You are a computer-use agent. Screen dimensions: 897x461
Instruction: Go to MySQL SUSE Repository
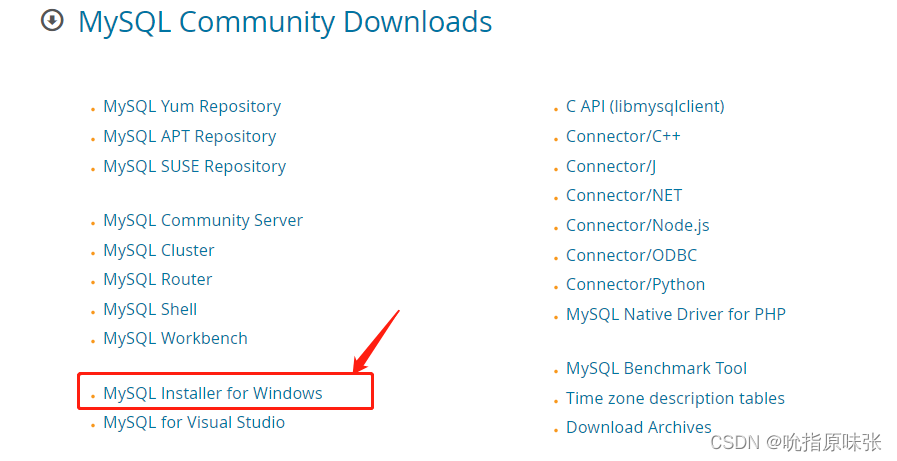(195, 166)
